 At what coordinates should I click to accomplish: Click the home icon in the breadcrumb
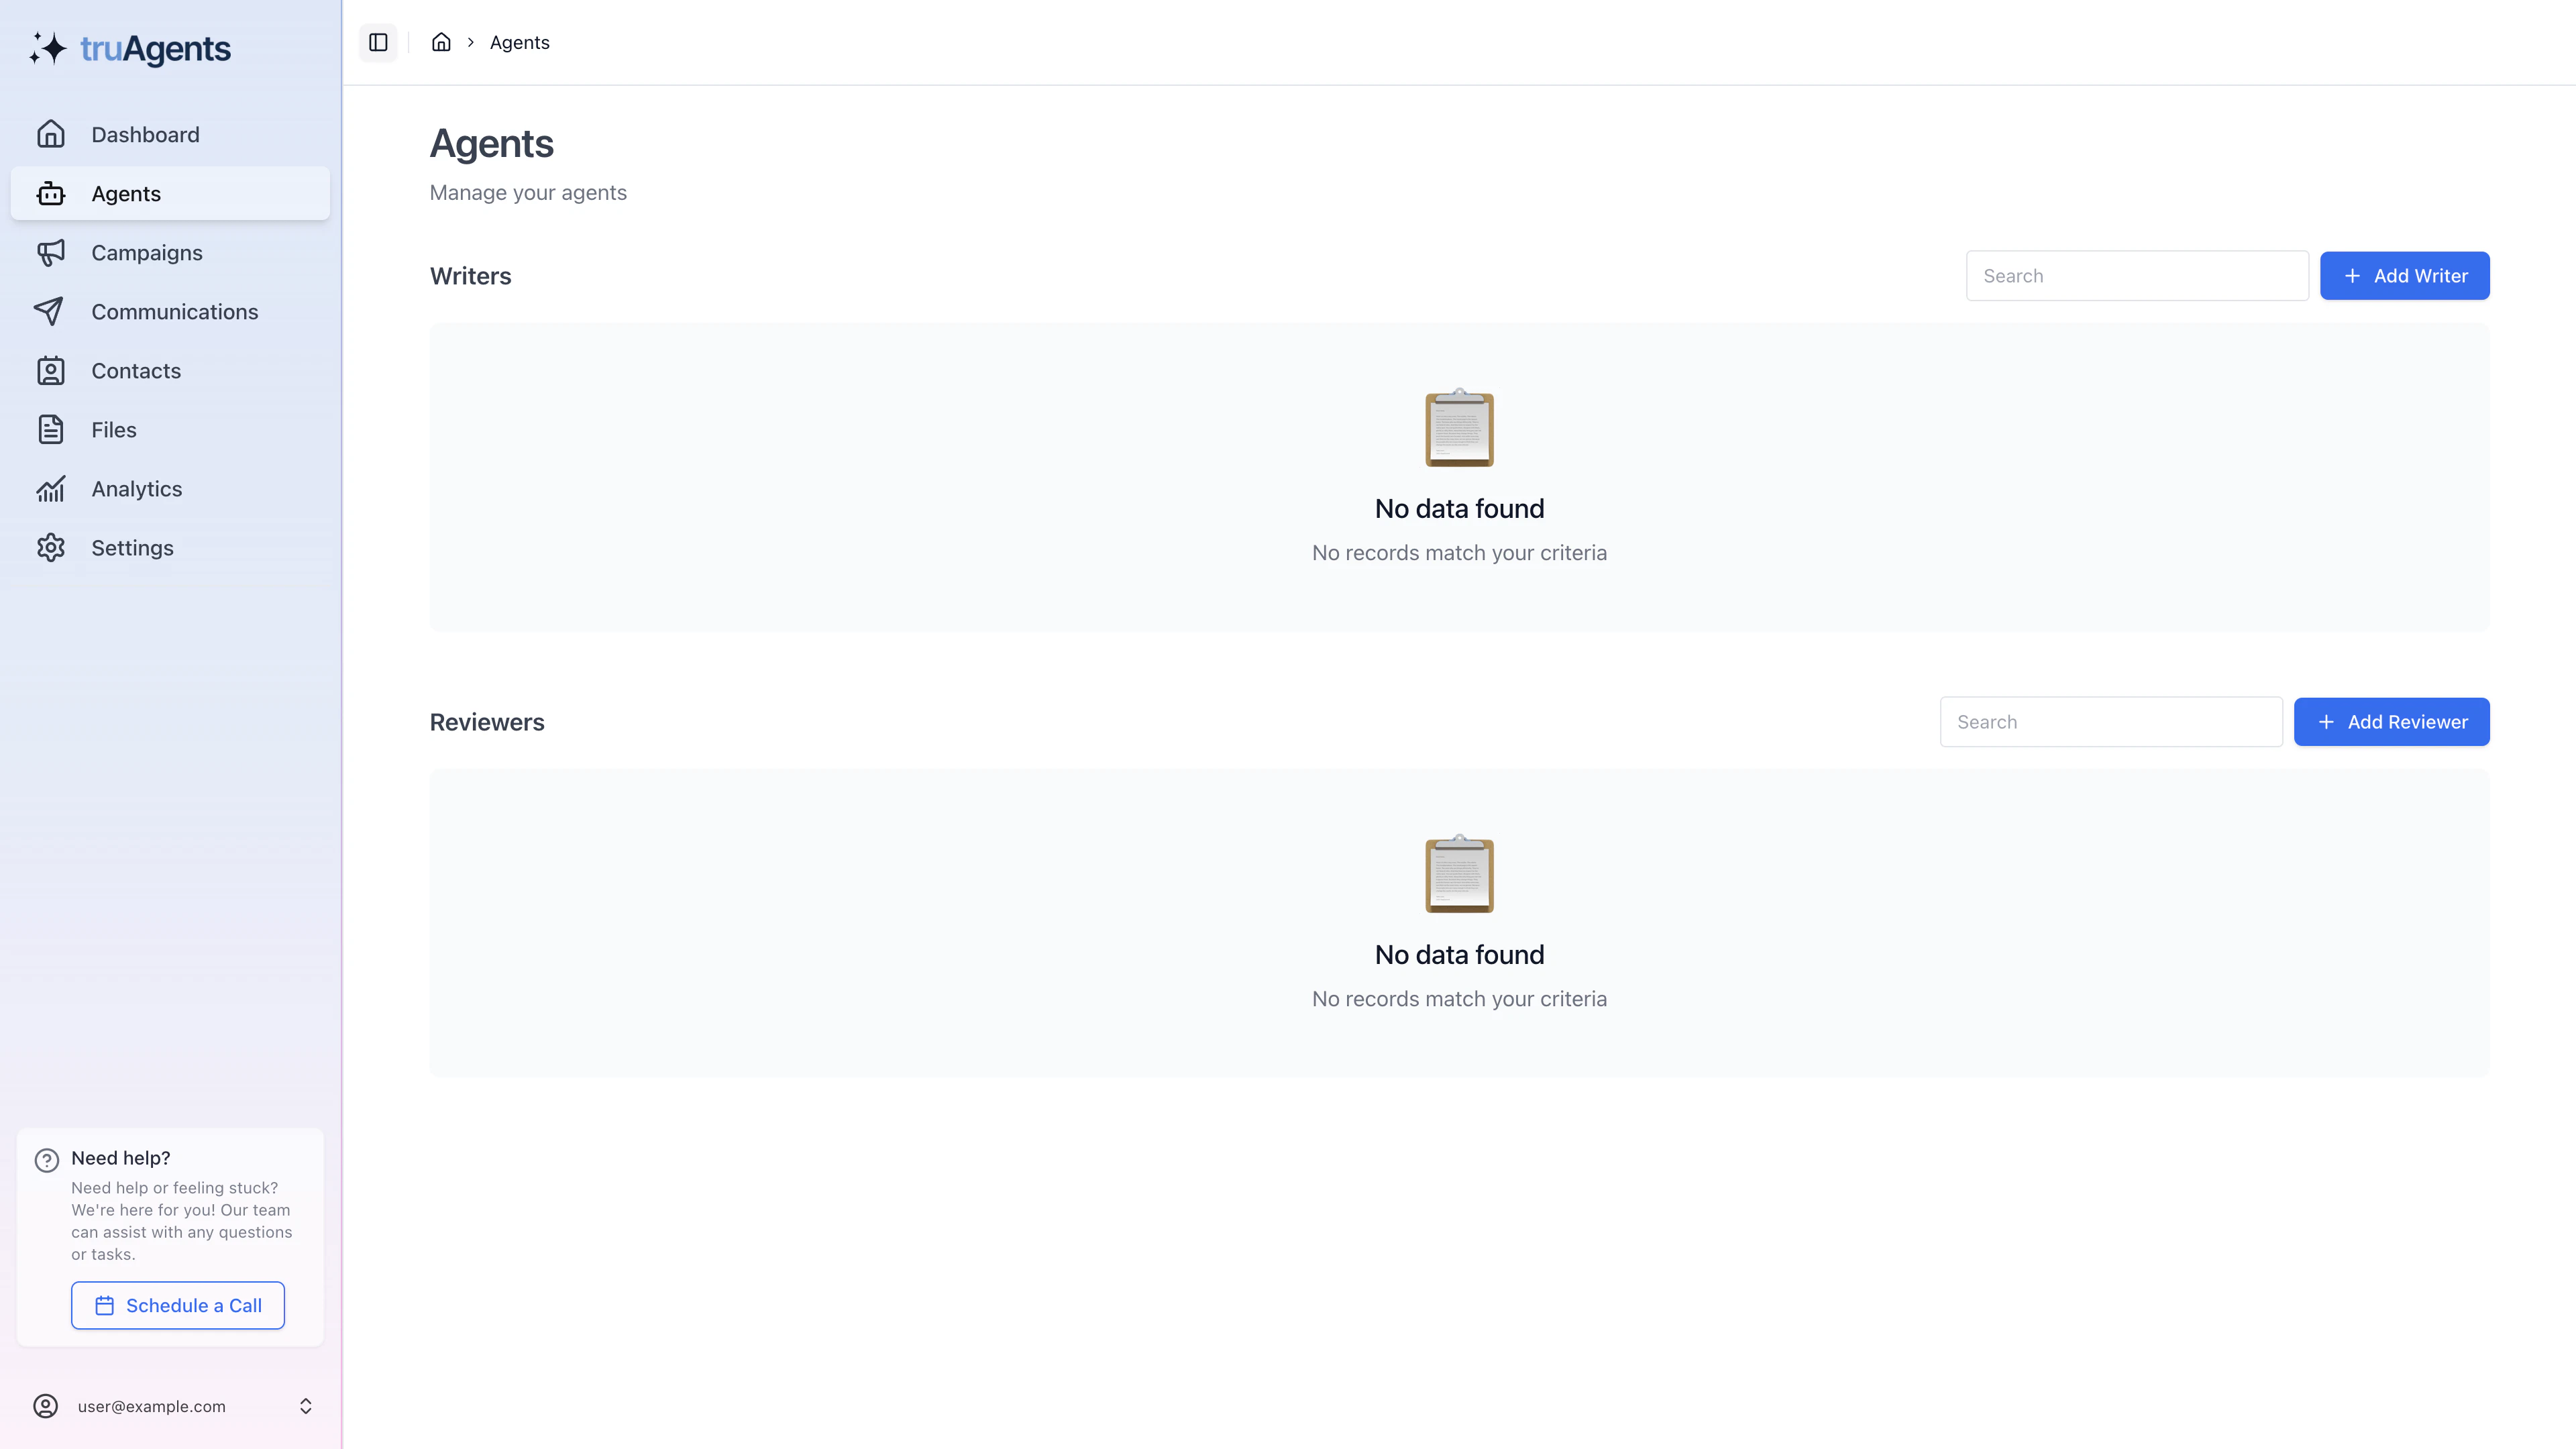[441, 42]
